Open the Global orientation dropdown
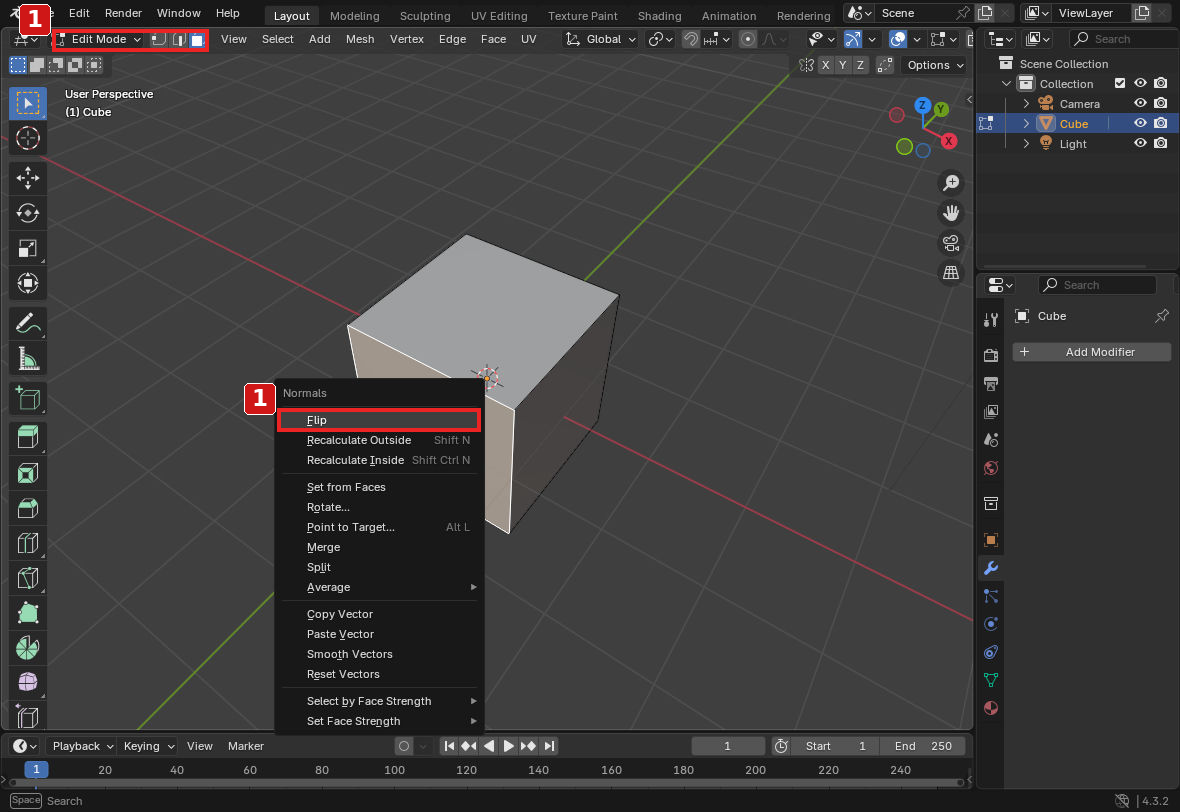Image resolution: width=1180 pixels, height=812 pixels. pos(601,39)
